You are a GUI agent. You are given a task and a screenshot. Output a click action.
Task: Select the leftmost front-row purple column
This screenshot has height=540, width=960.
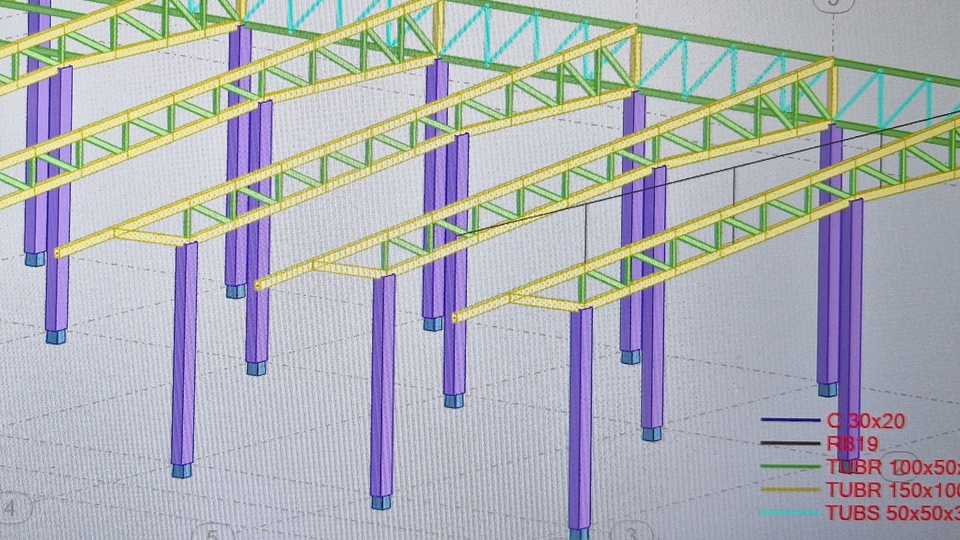183,350
